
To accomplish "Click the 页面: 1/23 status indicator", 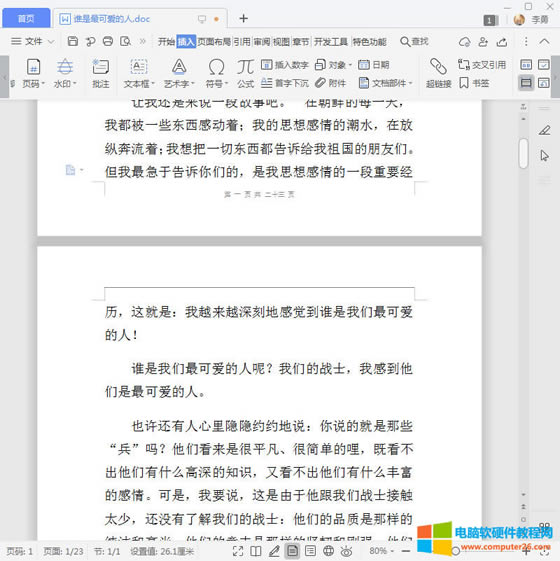I will pos(63,551).
